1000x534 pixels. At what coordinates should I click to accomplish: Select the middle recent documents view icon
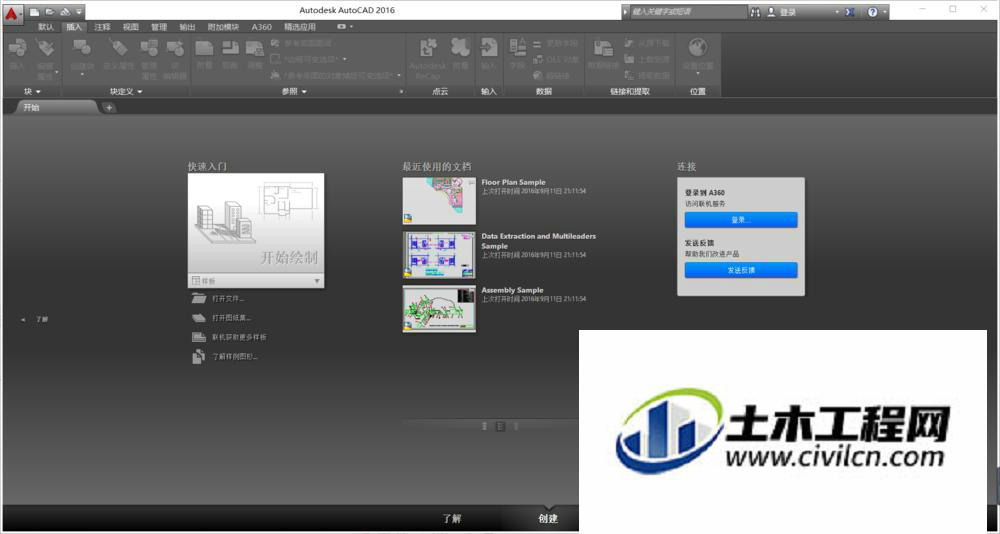point(501,426)
